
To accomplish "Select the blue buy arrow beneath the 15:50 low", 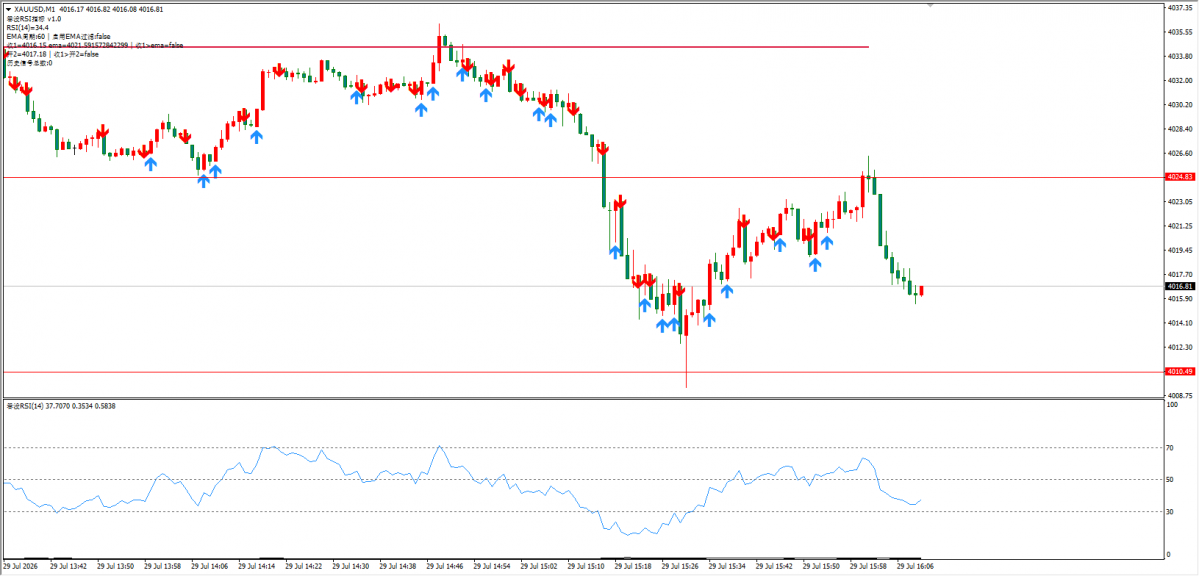I will (x=815, y=265).
